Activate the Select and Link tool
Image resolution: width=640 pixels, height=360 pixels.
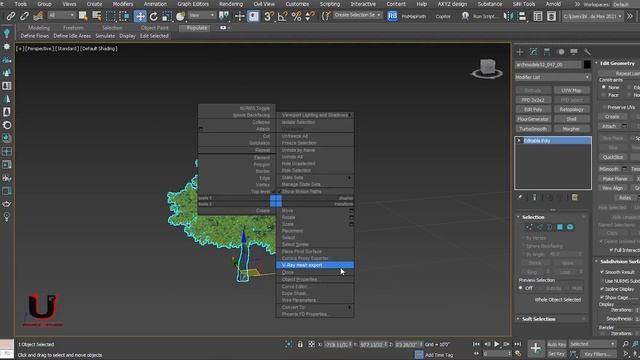click(11, 16)
